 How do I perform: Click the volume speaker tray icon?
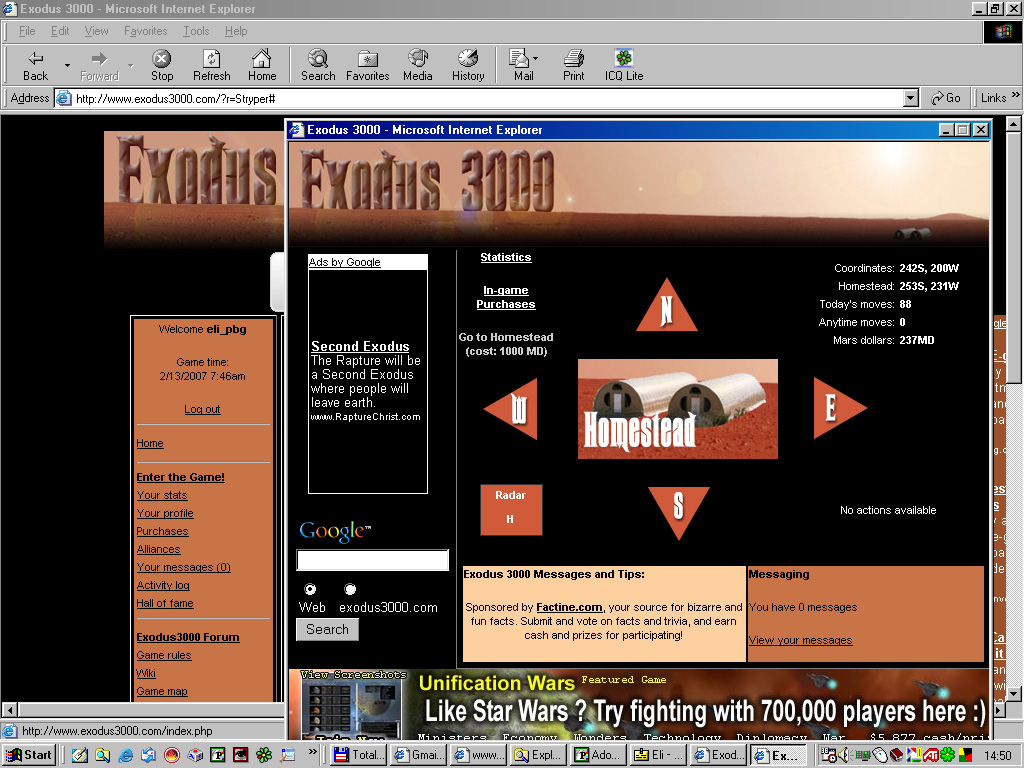(844, 755)
